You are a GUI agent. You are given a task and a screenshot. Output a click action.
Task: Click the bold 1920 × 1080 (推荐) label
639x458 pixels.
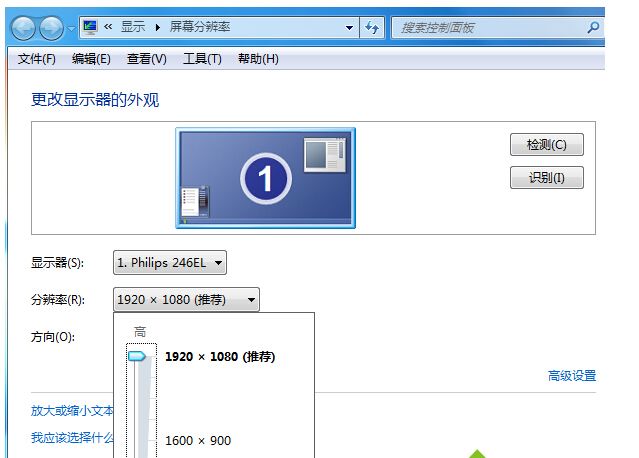220,357
